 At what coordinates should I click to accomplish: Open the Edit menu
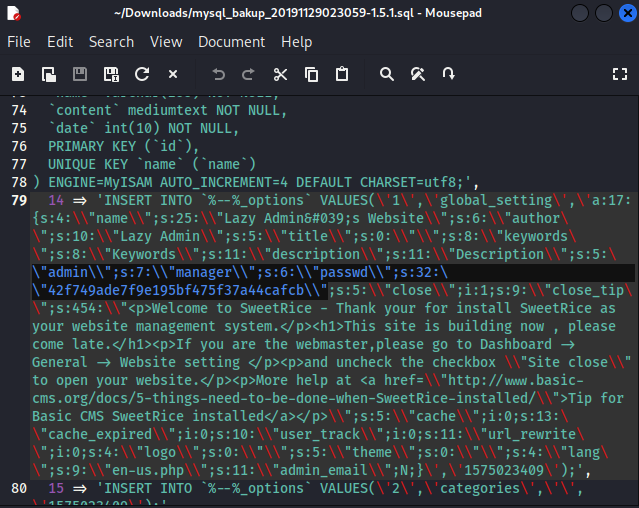click(60, 42)
